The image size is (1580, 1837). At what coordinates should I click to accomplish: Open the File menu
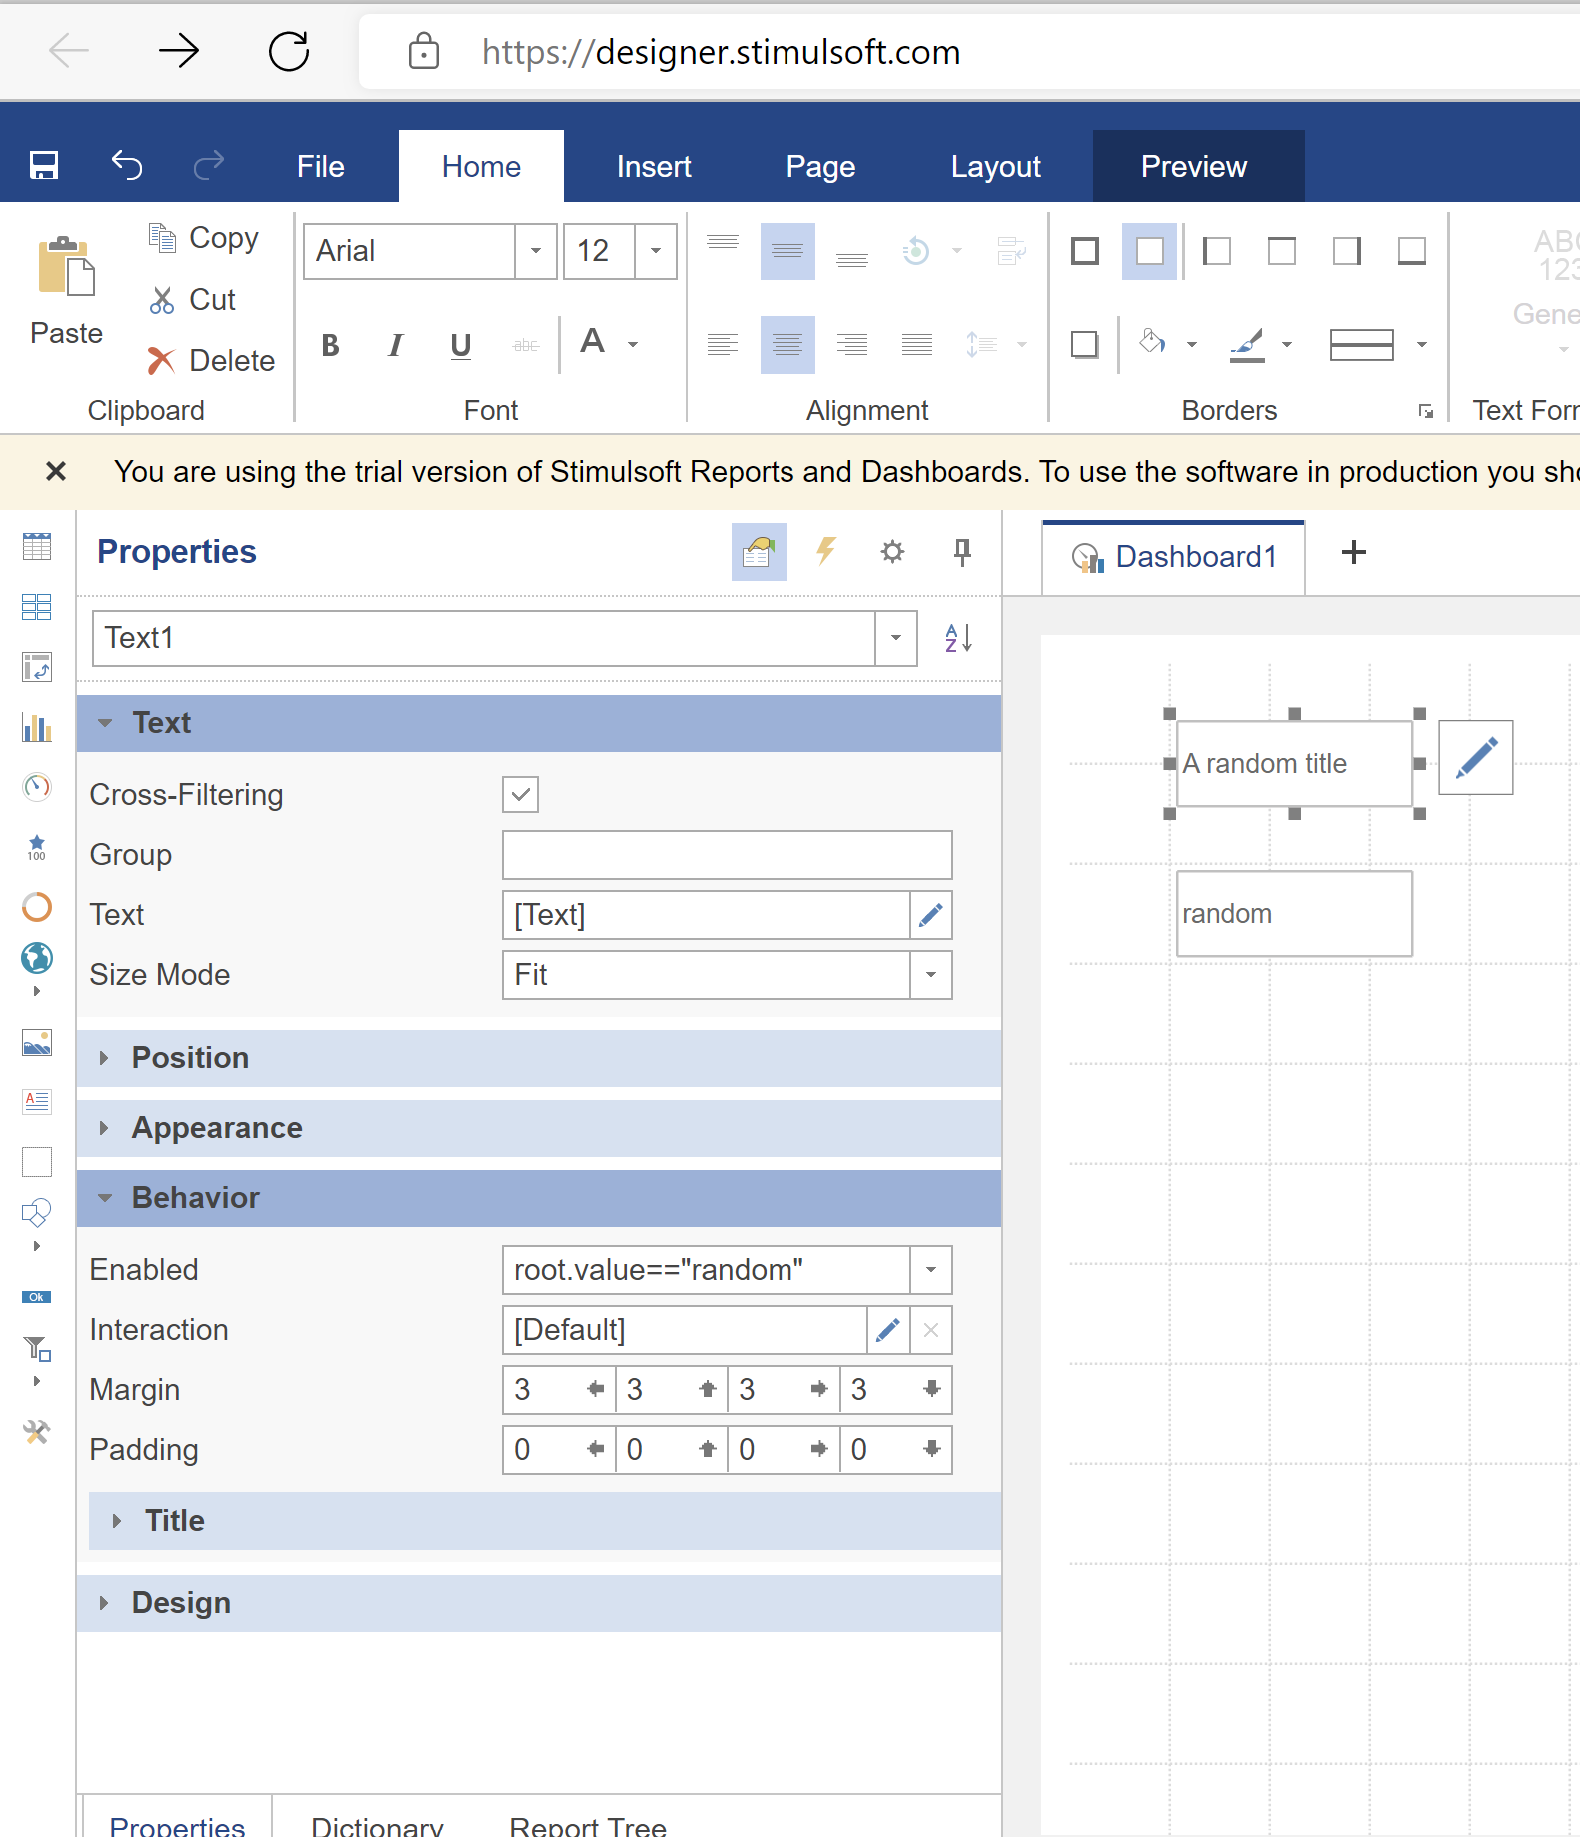(x=321, y=167)
